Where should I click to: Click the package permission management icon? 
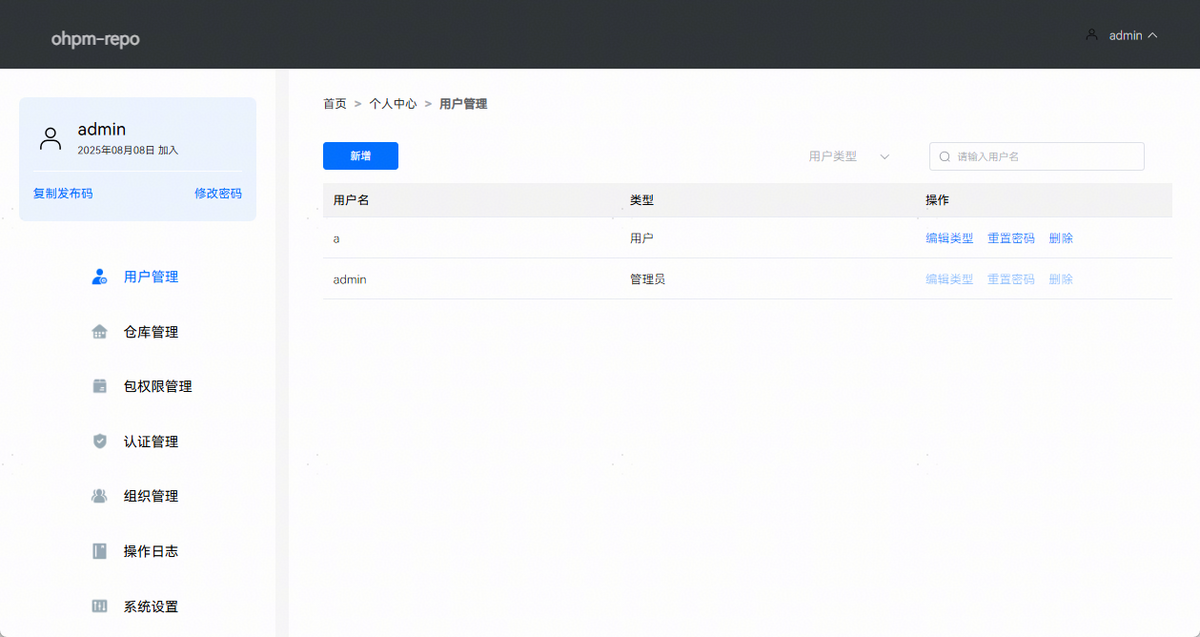coord(99,386)
